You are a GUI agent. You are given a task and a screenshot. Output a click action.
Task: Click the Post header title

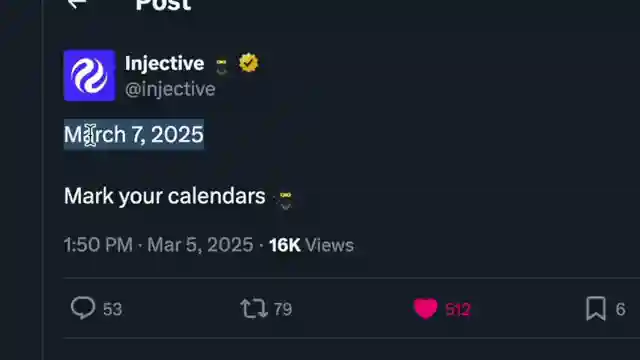[163, 5]
